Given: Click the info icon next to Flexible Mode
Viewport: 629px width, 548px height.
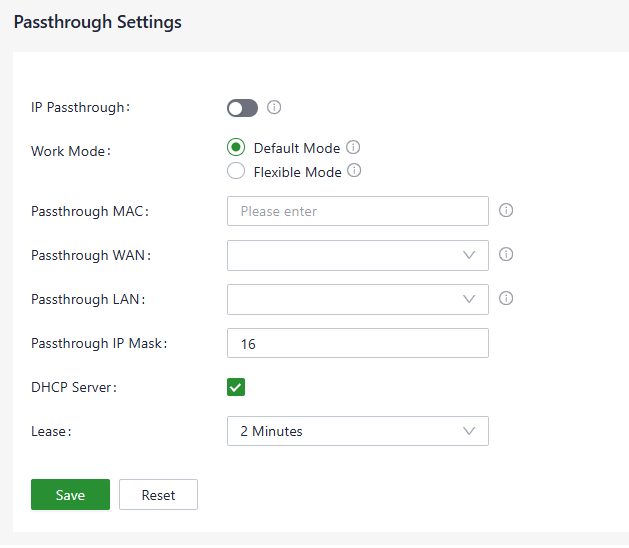Looking at the screenshot, I should coord(354,171).
